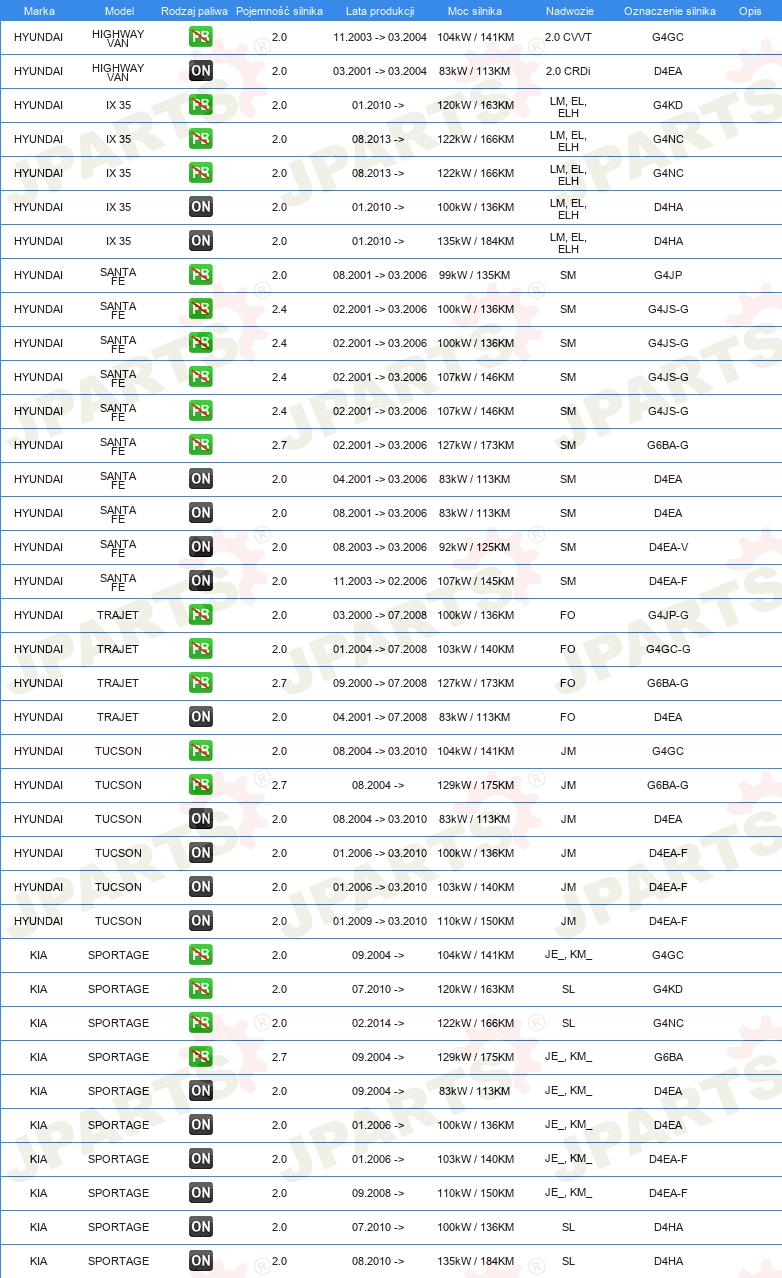Select the ON icon in the Sportage 83kW / 113KM row

201,1091
